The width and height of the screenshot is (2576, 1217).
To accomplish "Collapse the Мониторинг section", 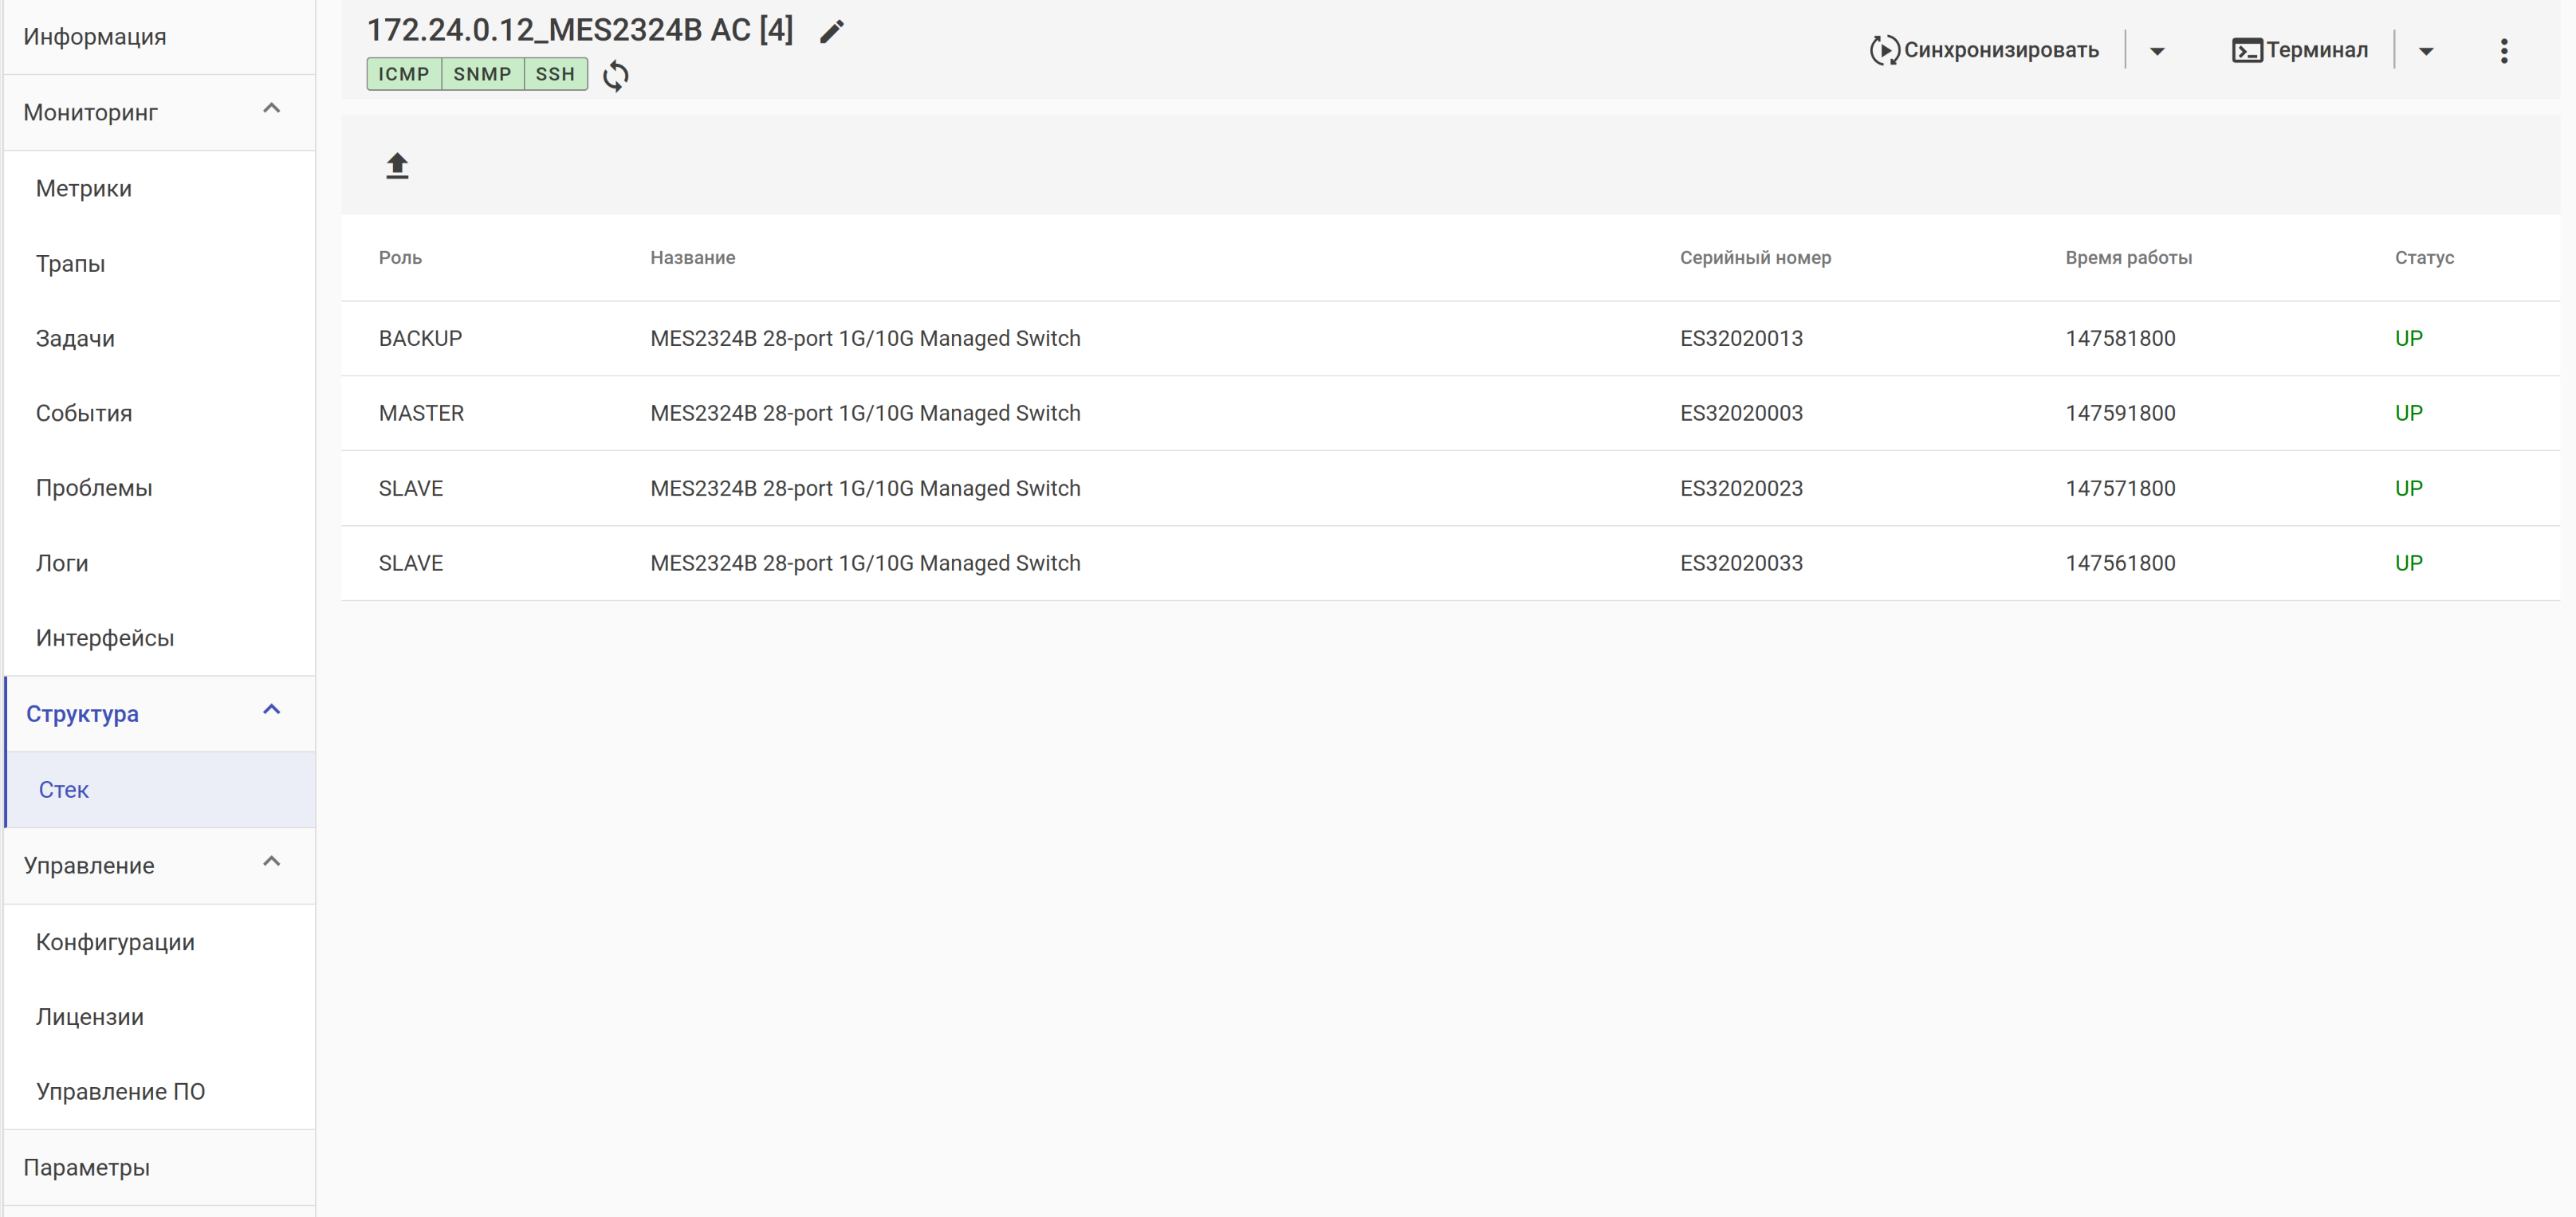I will click(271, 109).
